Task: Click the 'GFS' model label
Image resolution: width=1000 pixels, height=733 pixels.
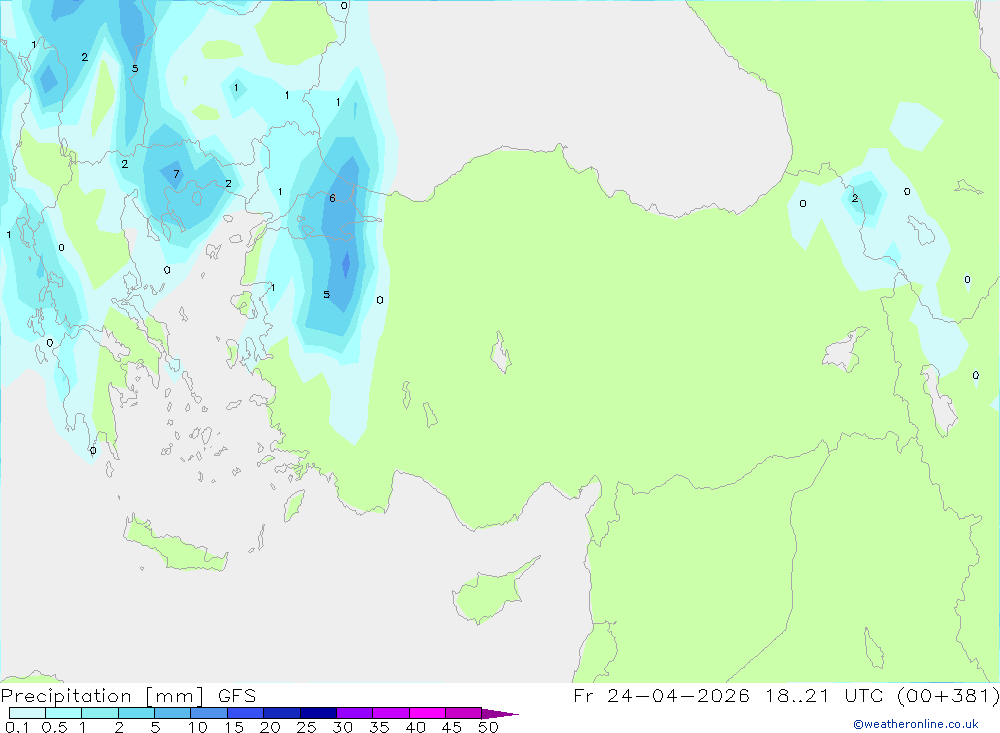Action: (x=237, y=696)
